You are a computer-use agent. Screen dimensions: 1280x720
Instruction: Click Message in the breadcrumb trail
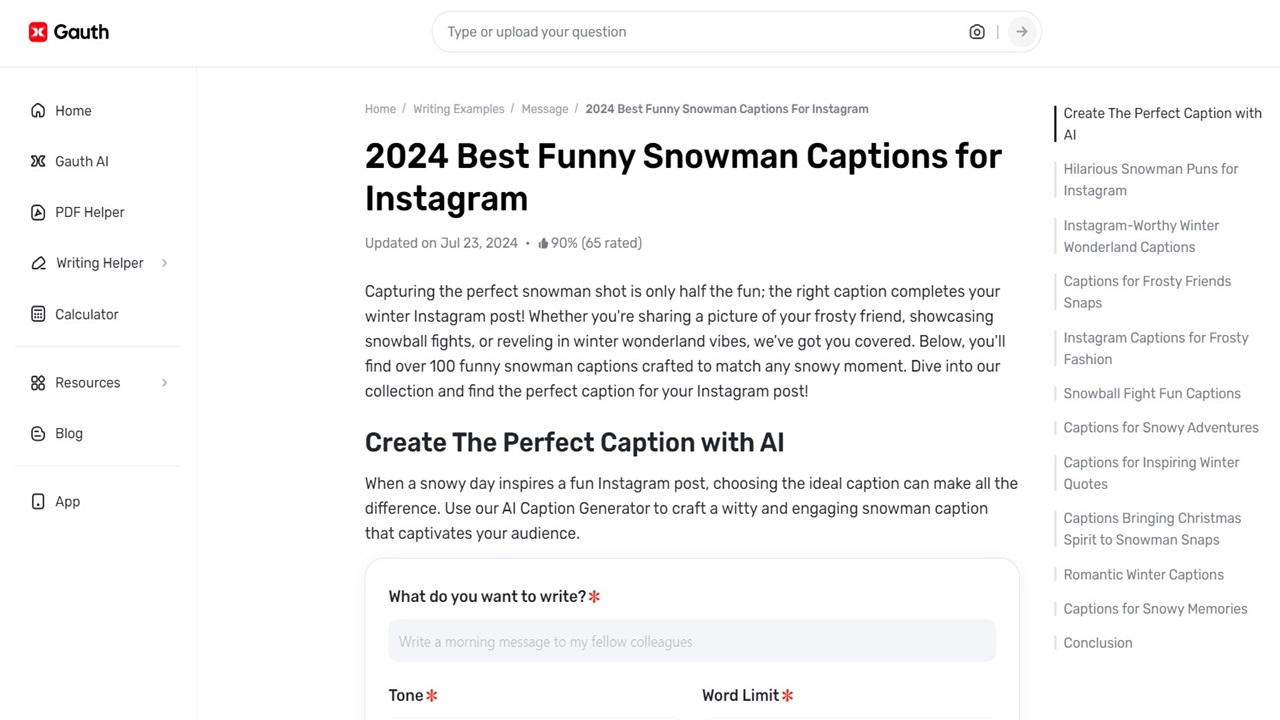point(544,108)
